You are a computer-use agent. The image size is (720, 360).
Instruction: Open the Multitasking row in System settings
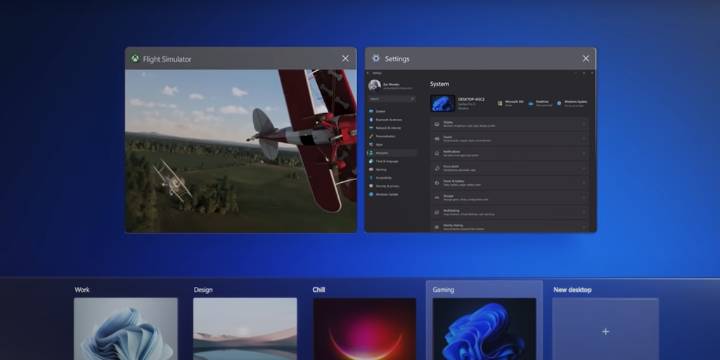click(x=510, y=212)
